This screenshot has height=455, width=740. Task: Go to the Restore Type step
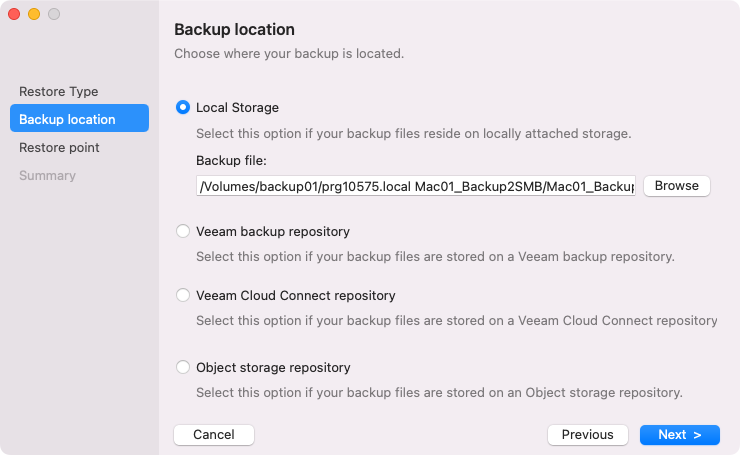tap(59, 92)
